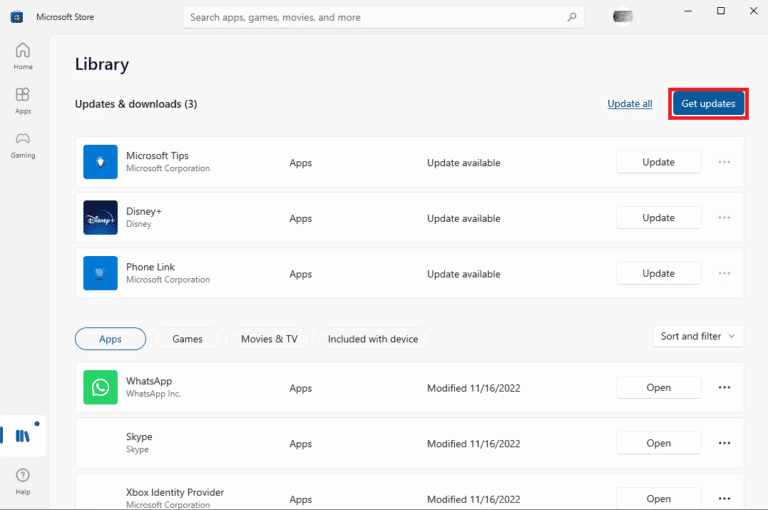This screenshot has width=768, height=510.
Task: Click Modified 11/16/2022 in WhatsApp row
Action: click(473, 388)
